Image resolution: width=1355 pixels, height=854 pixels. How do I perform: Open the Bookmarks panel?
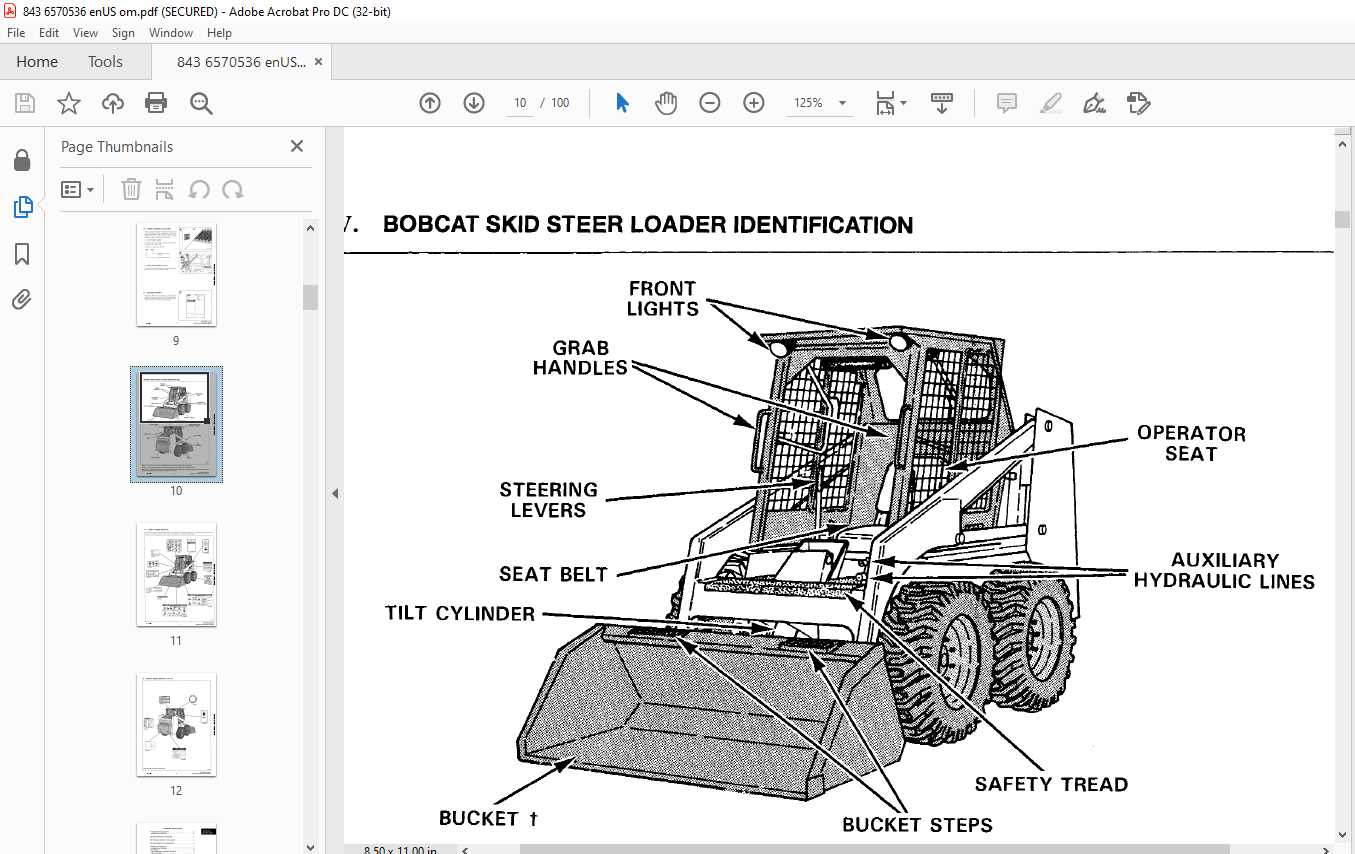click(x=22, y=254)
